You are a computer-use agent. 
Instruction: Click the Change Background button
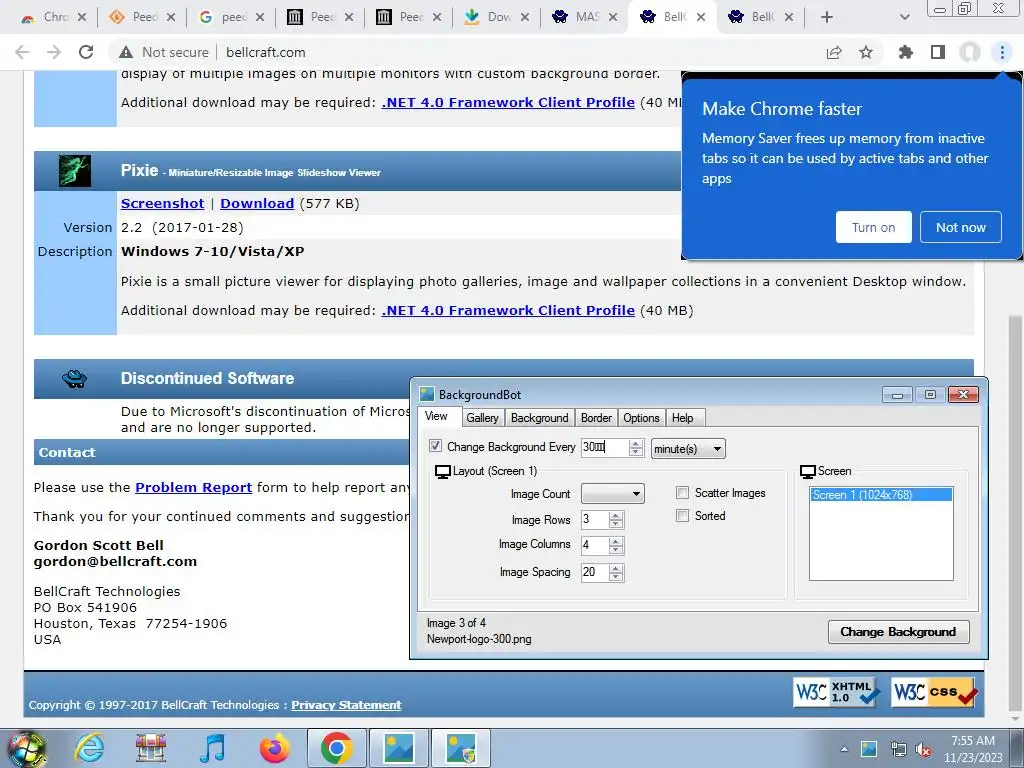[x=899, y=632]
